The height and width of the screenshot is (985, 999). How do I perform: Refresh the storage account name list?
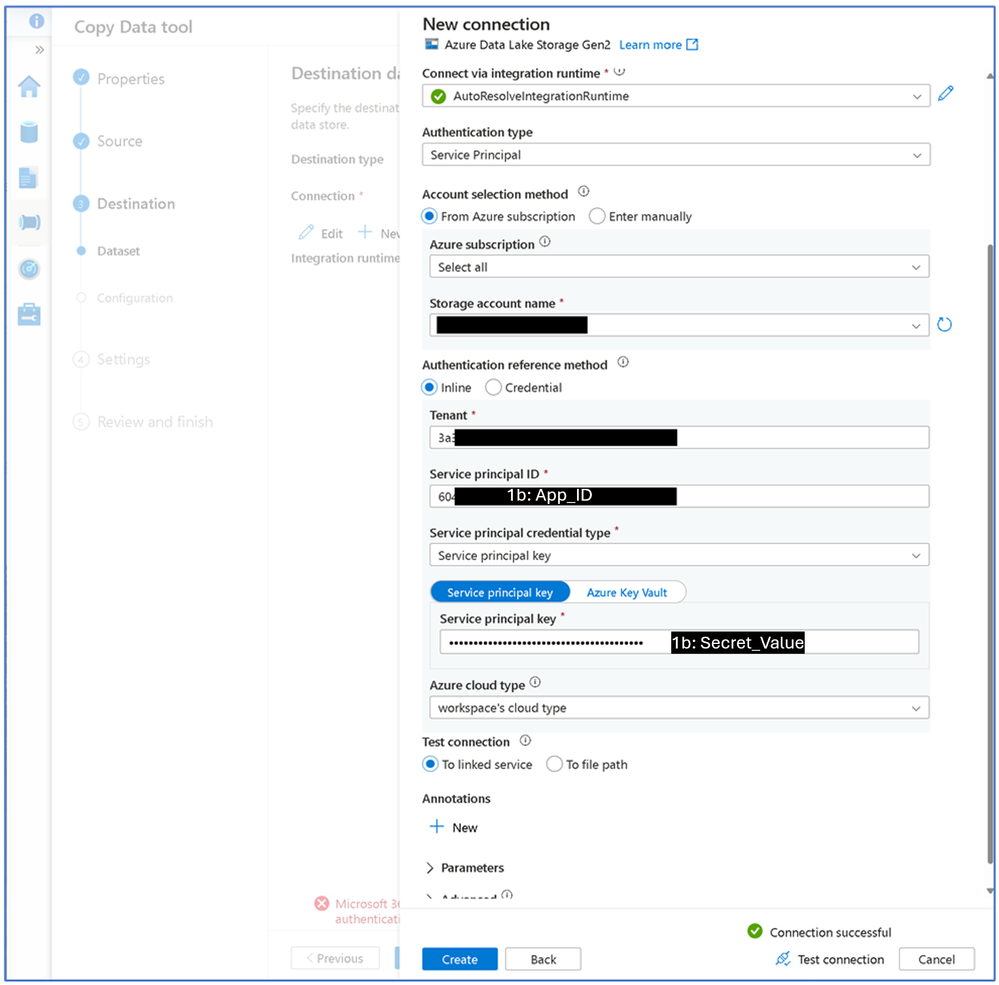tap(944, 324)
